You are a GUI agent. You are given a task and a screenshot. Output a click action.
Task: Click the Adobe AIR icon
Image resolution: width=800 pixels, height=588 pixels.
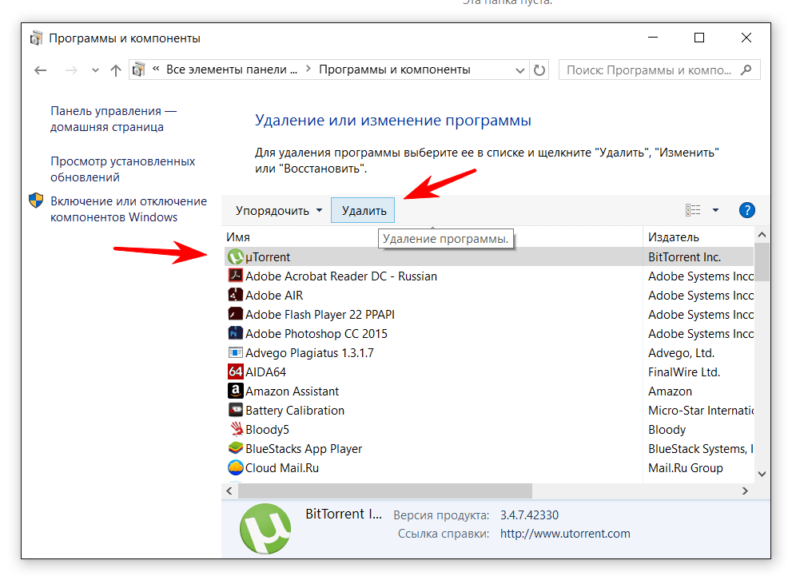(x=235, y=295)
